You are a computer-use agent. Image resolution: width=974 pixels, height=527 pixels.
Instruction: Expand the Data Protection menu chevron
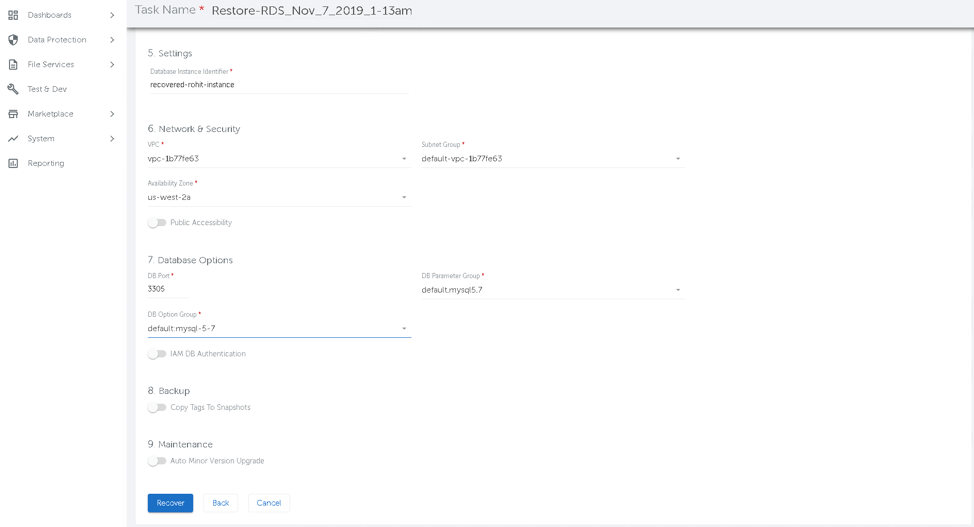(x=112, y=40)
